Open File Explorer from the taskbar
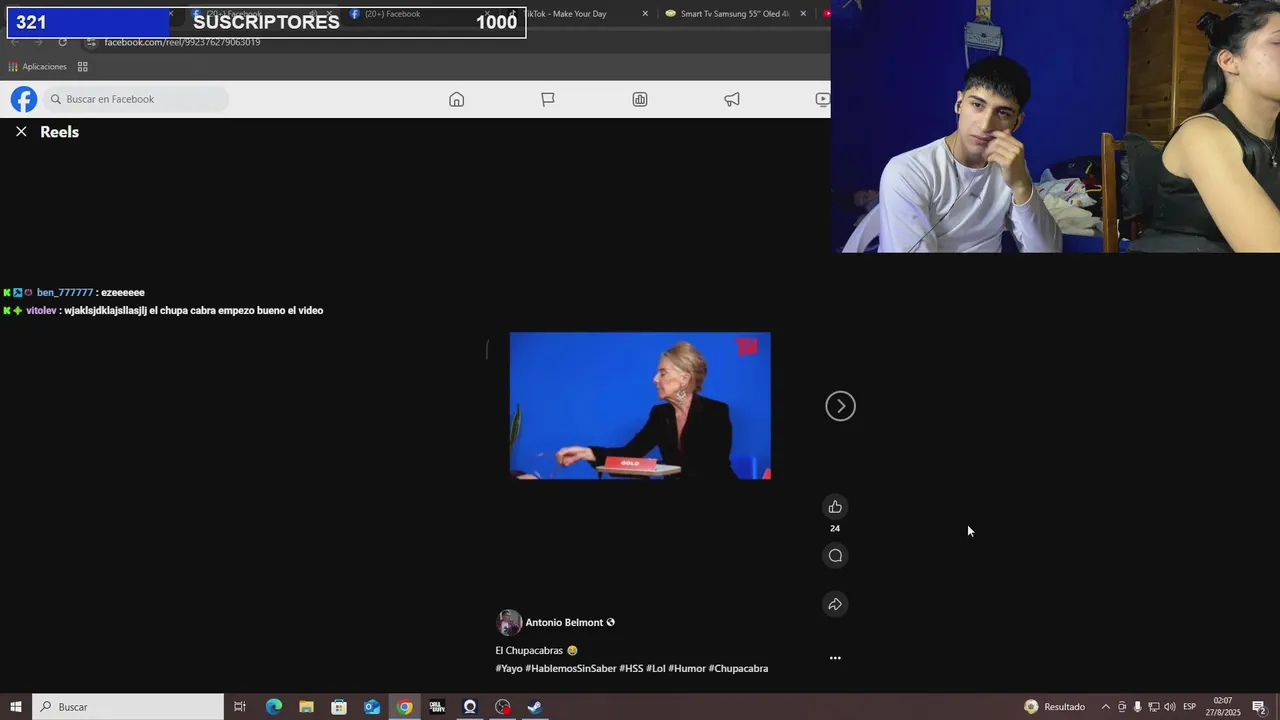The height and width of the screenshot is (720, 1280). (306, 707)
